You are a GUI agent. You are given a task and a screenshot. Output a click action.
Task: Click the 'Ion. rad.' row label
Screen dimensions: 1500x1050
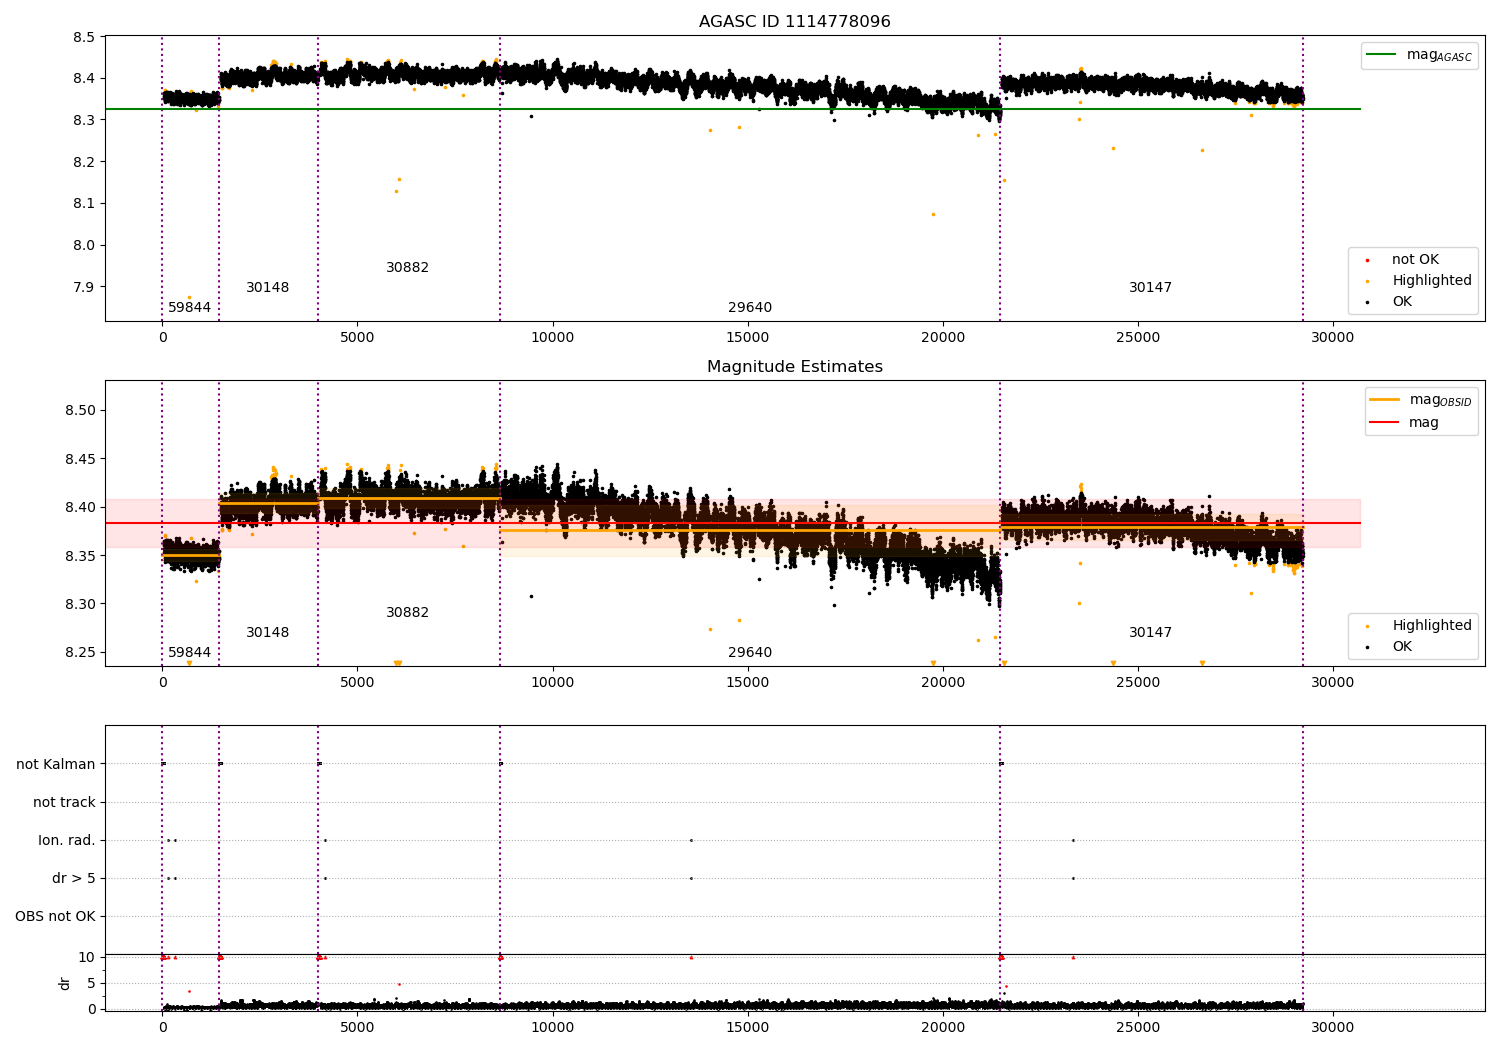[67, 840]
